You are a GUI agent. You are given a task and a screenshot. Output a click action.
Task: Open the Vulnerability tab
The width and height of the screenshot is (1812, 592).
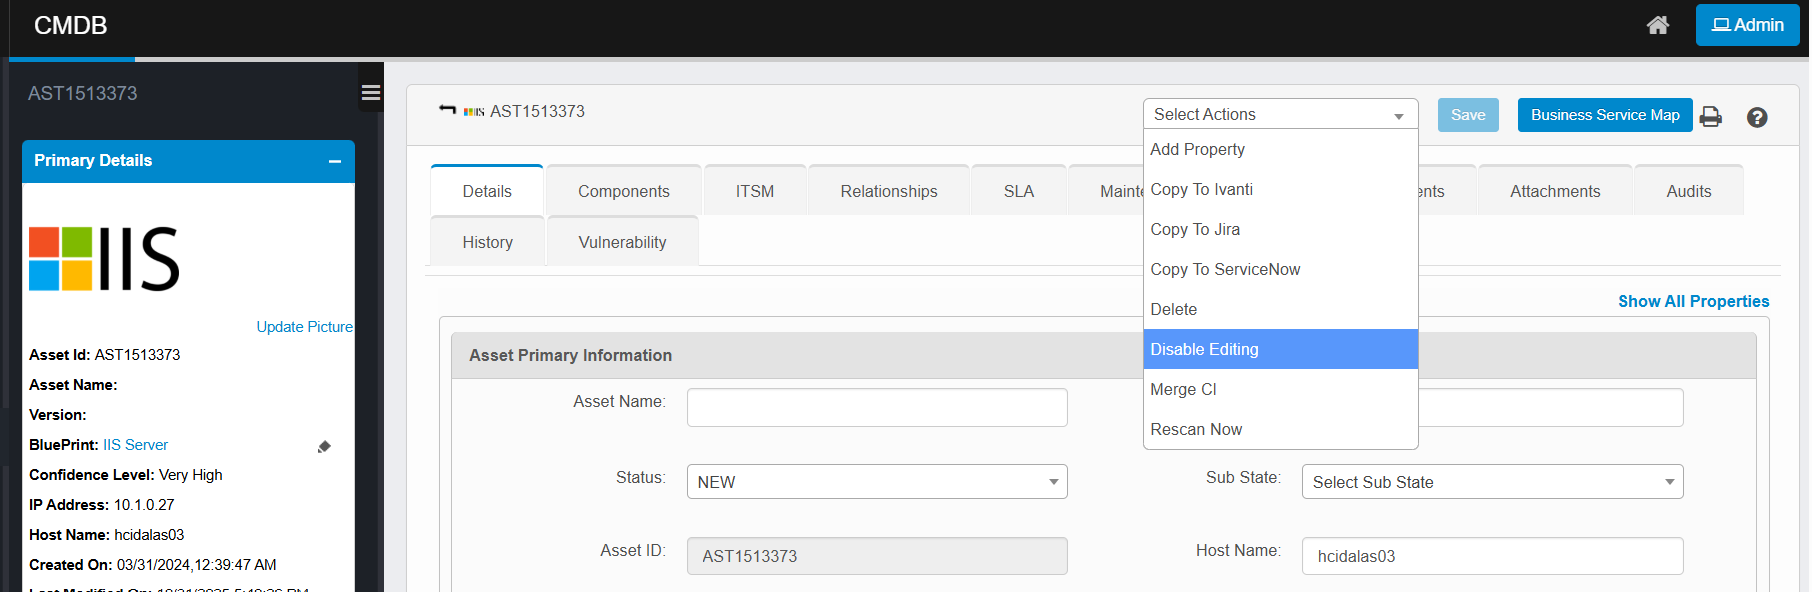(x=621, y=242)
